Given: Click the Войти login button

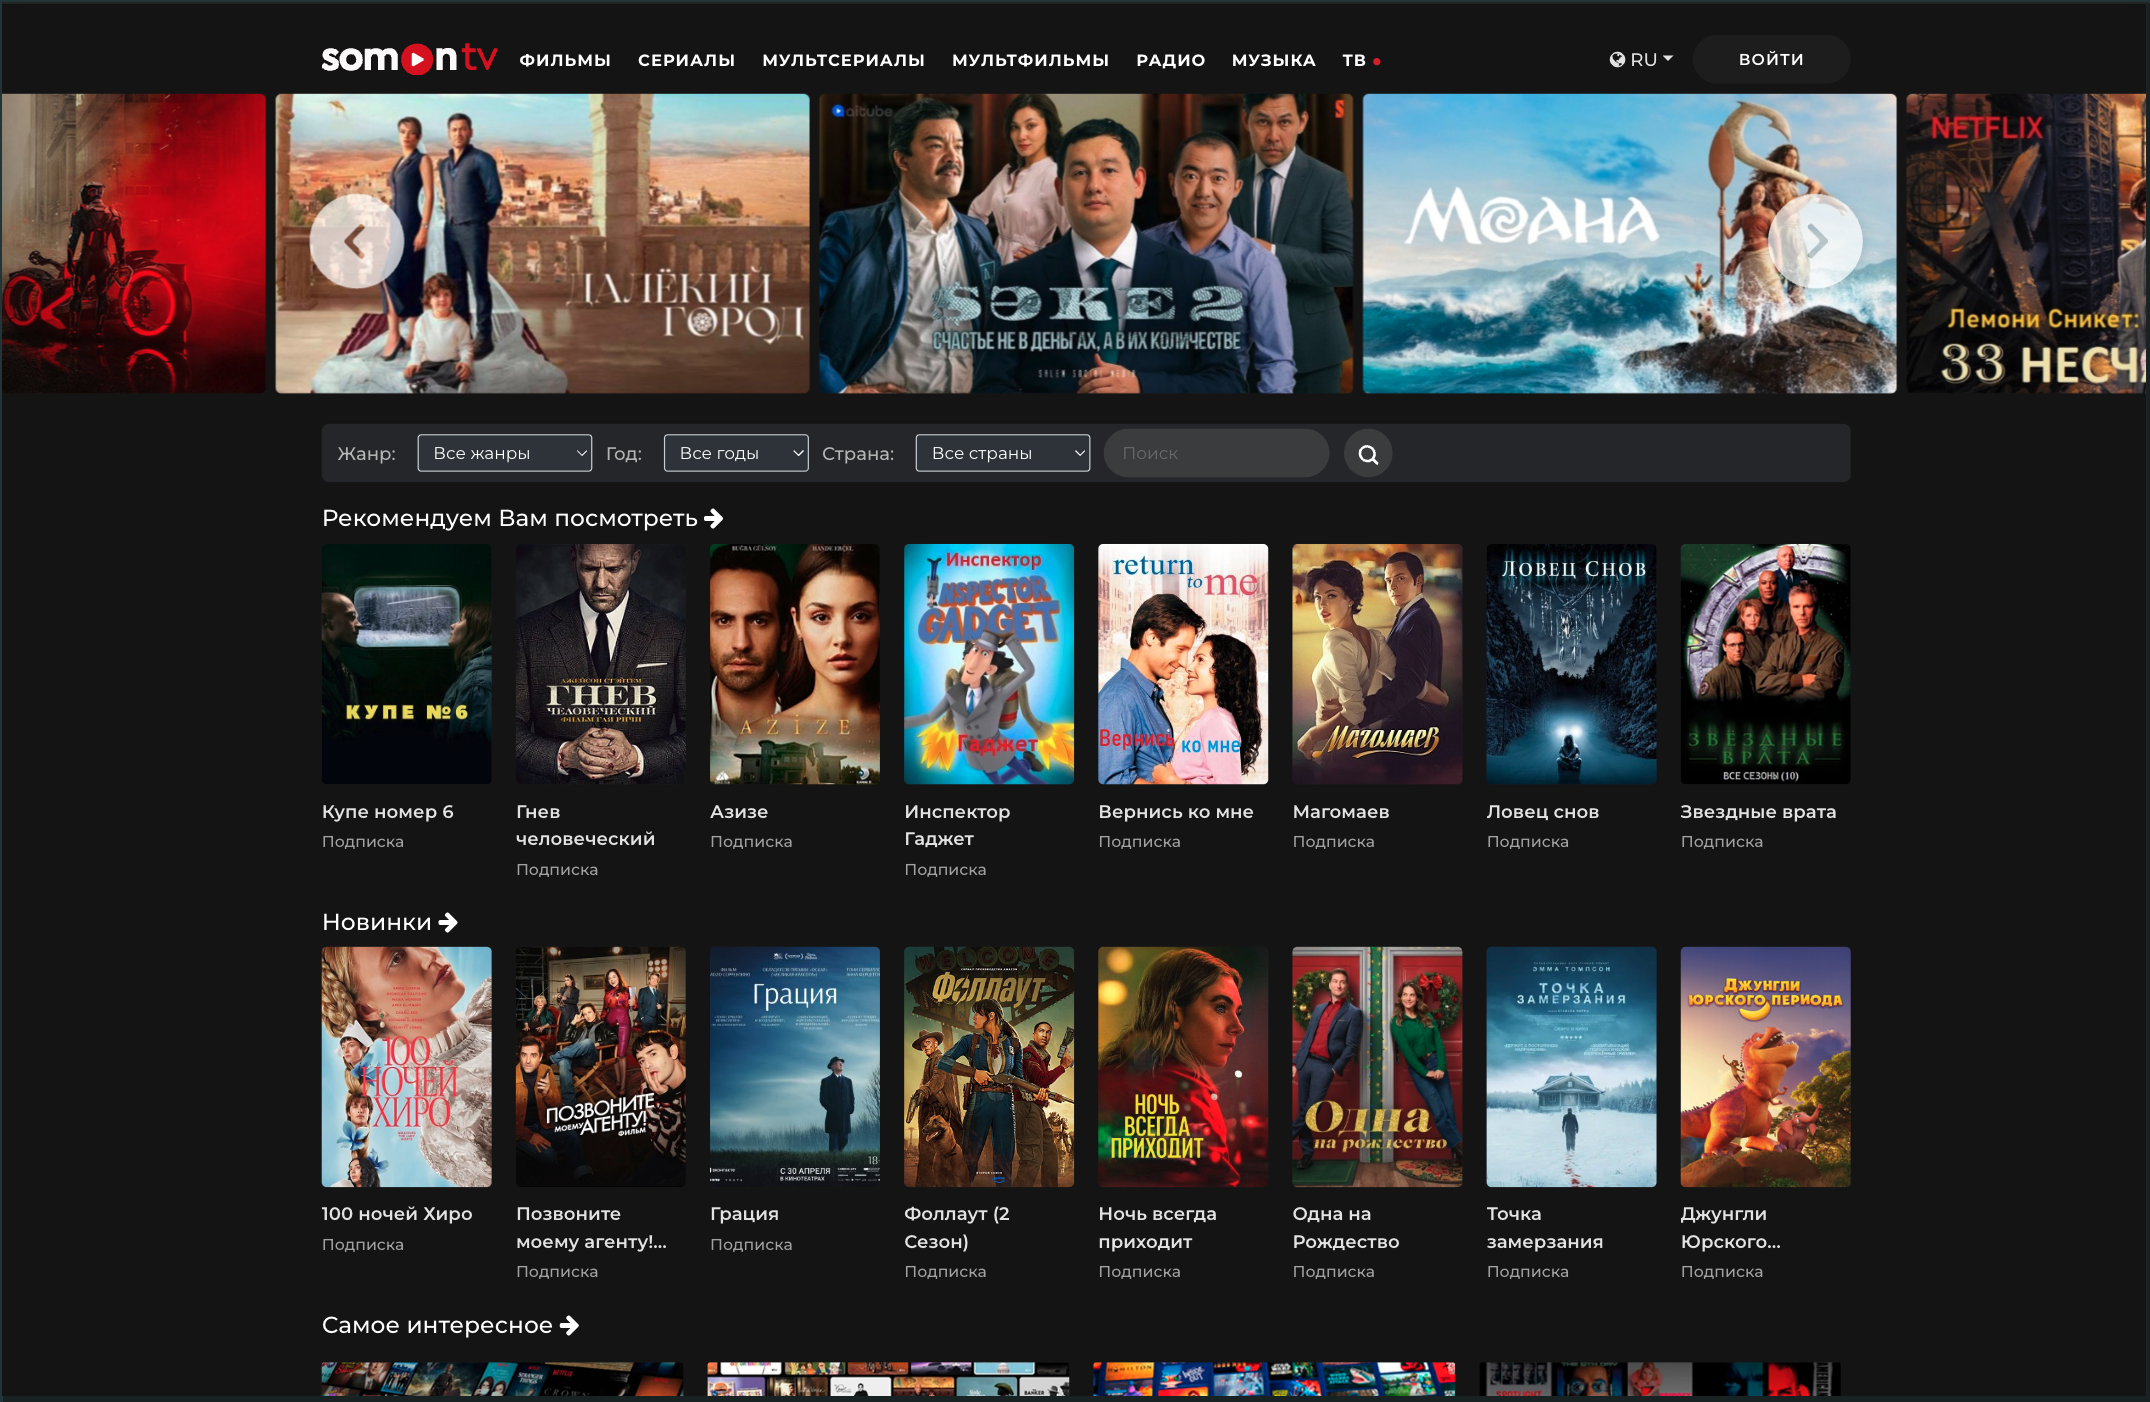Looking at the screenshot, I should (1771, 59).
